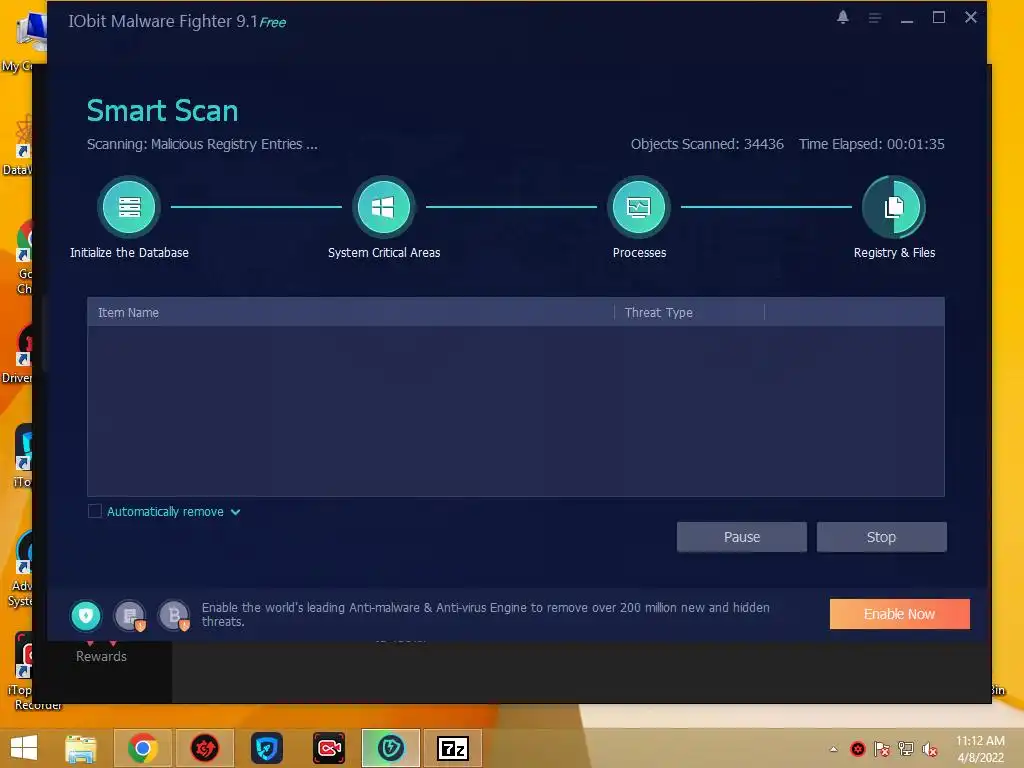Click Scanning: Malicious Registry Entries status text

pos(202,144)
